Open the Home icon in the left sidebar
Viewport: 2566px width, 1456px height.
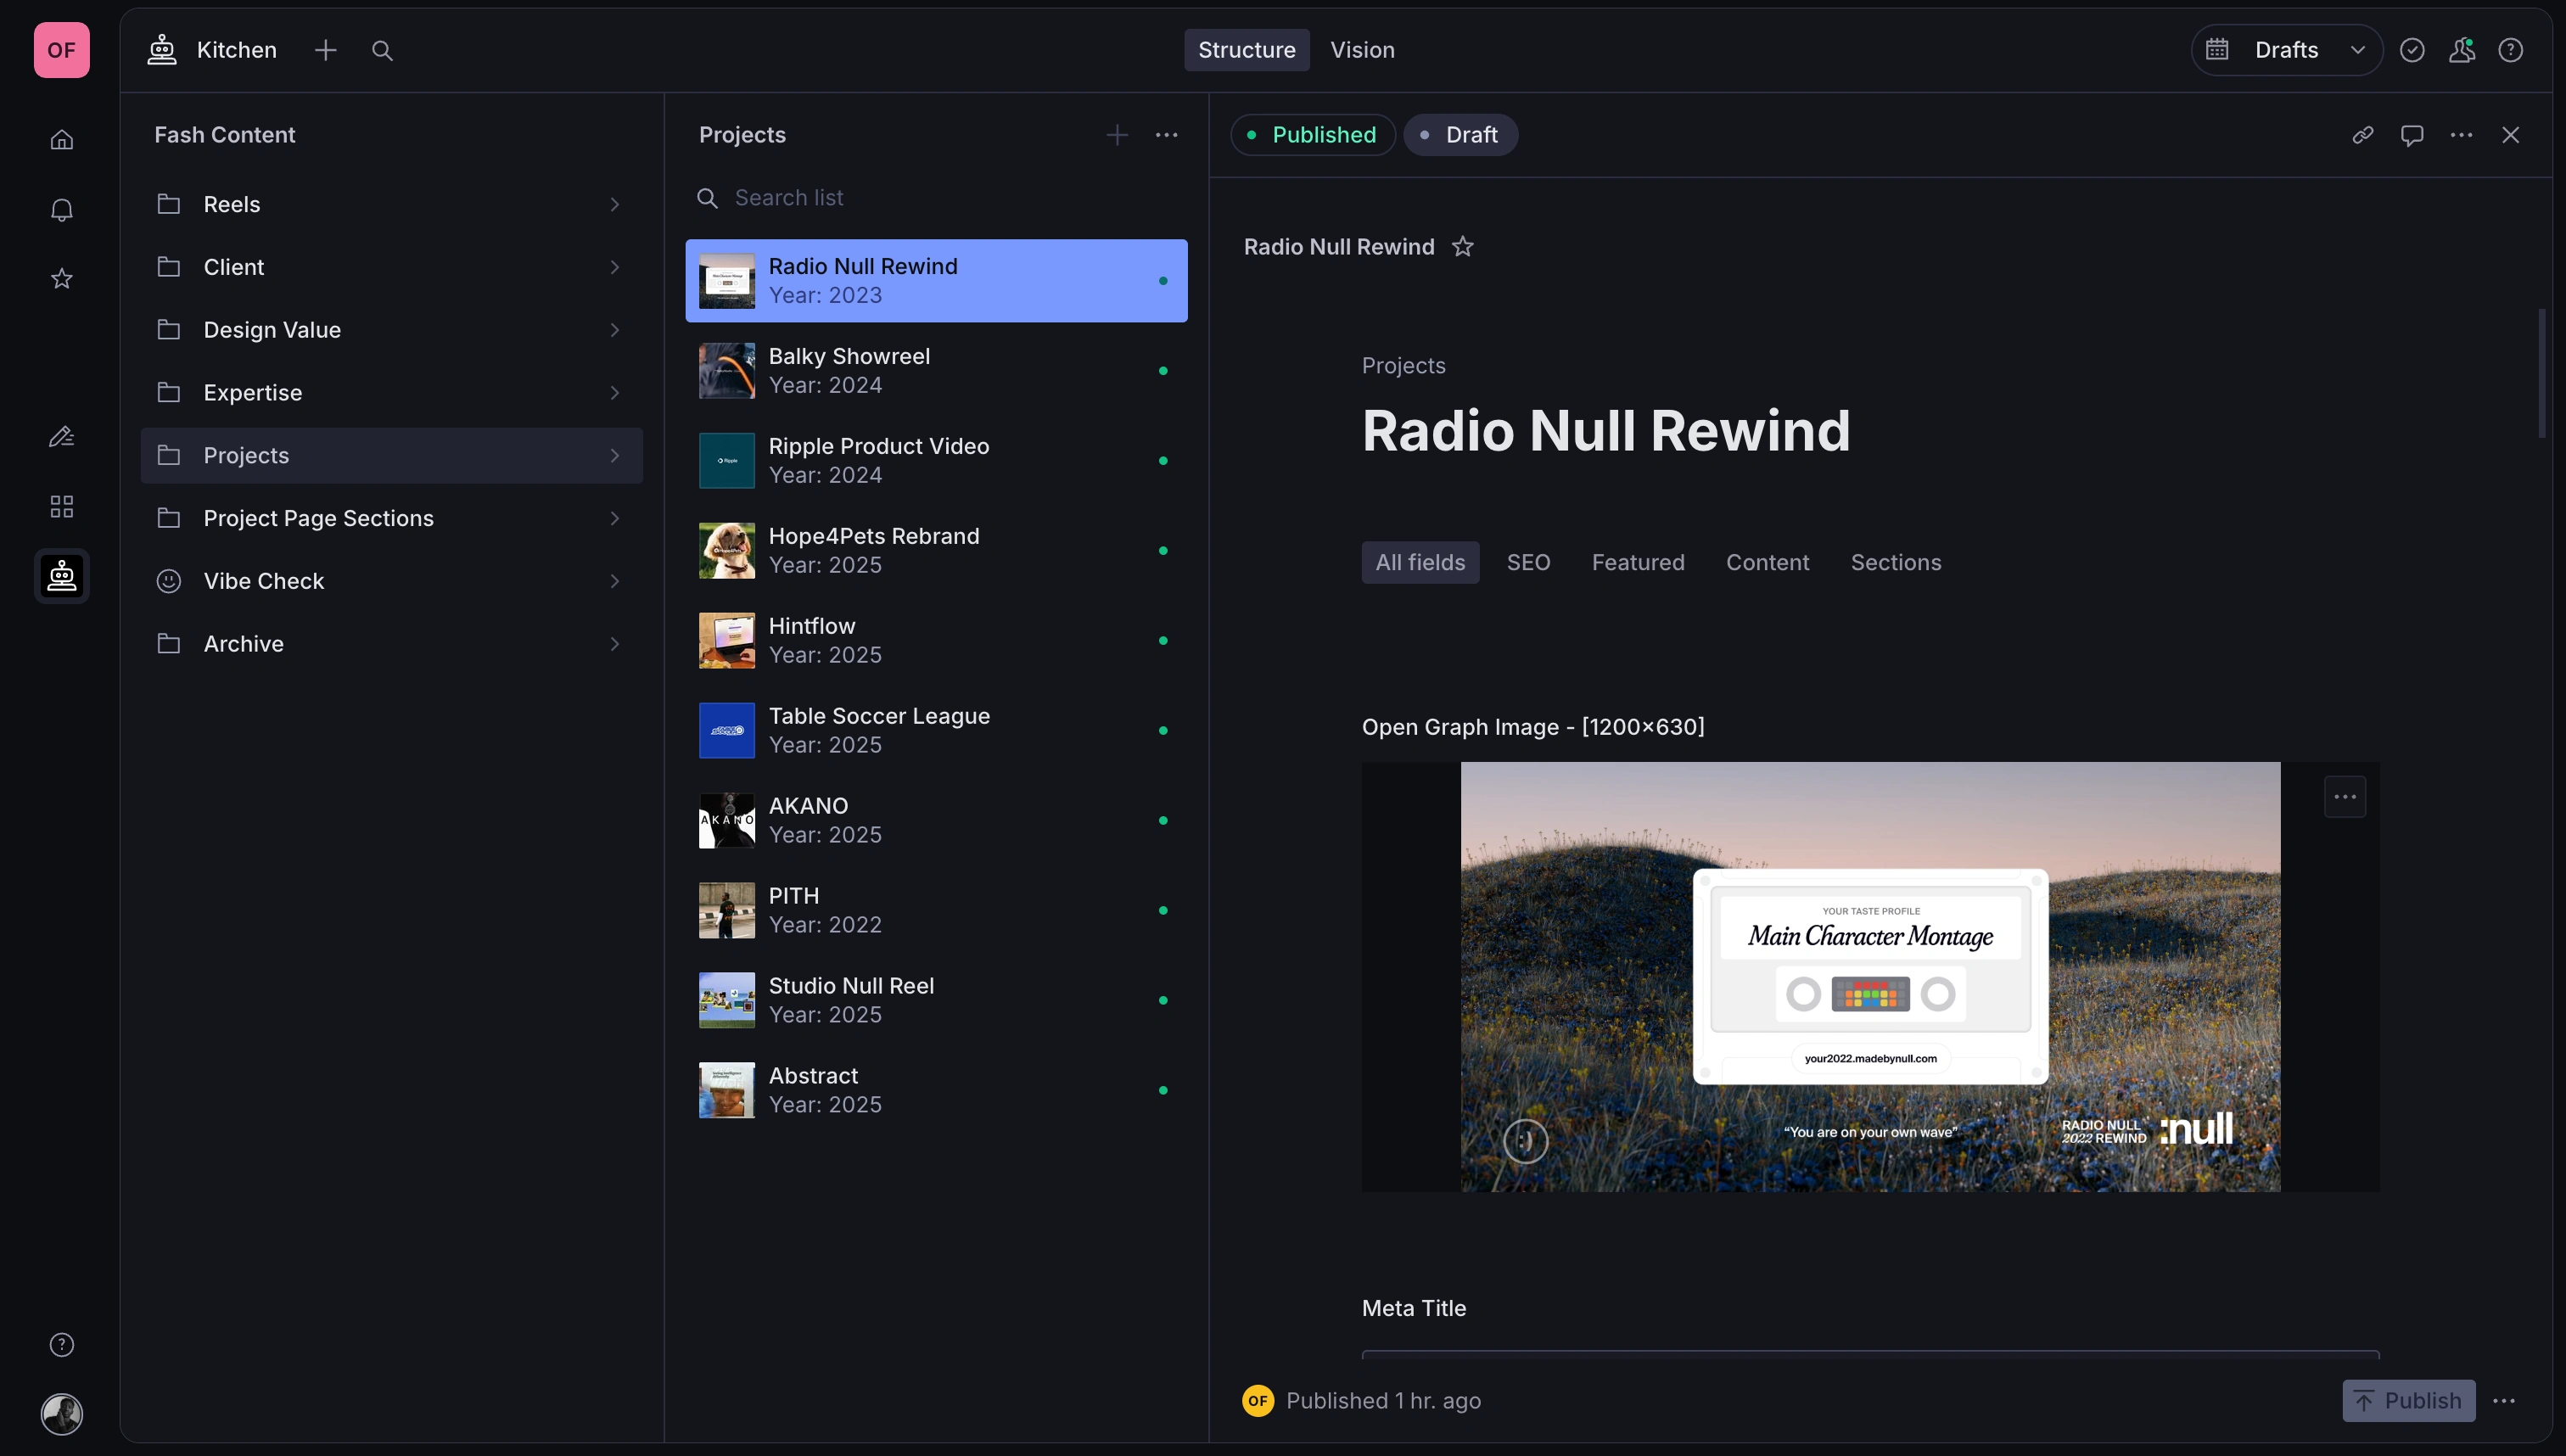(61, 140)
